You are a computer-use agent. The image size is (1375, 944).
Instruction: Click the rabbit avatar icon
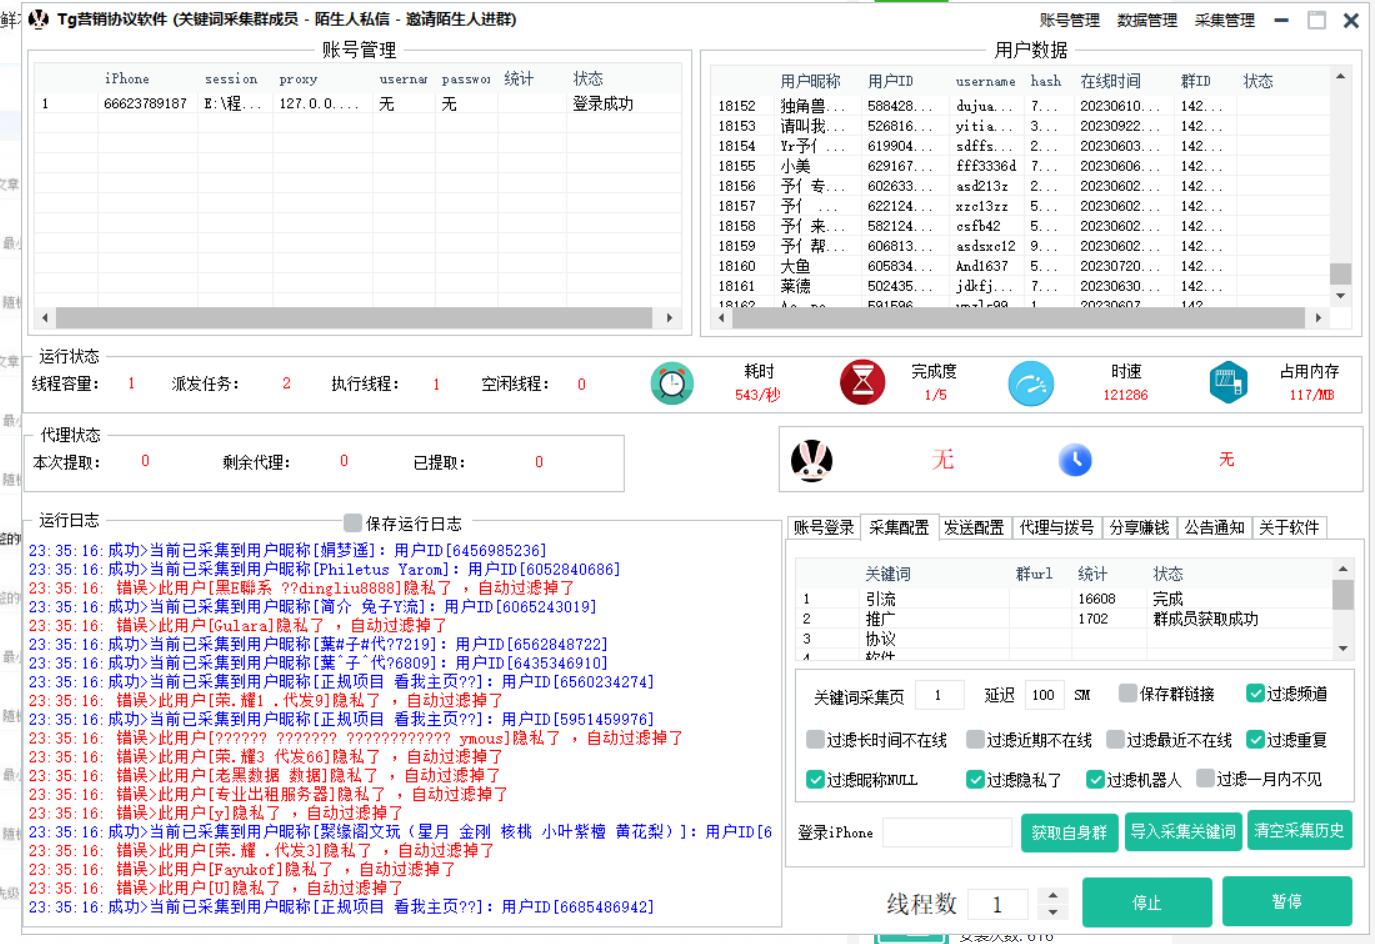(812, 460)
